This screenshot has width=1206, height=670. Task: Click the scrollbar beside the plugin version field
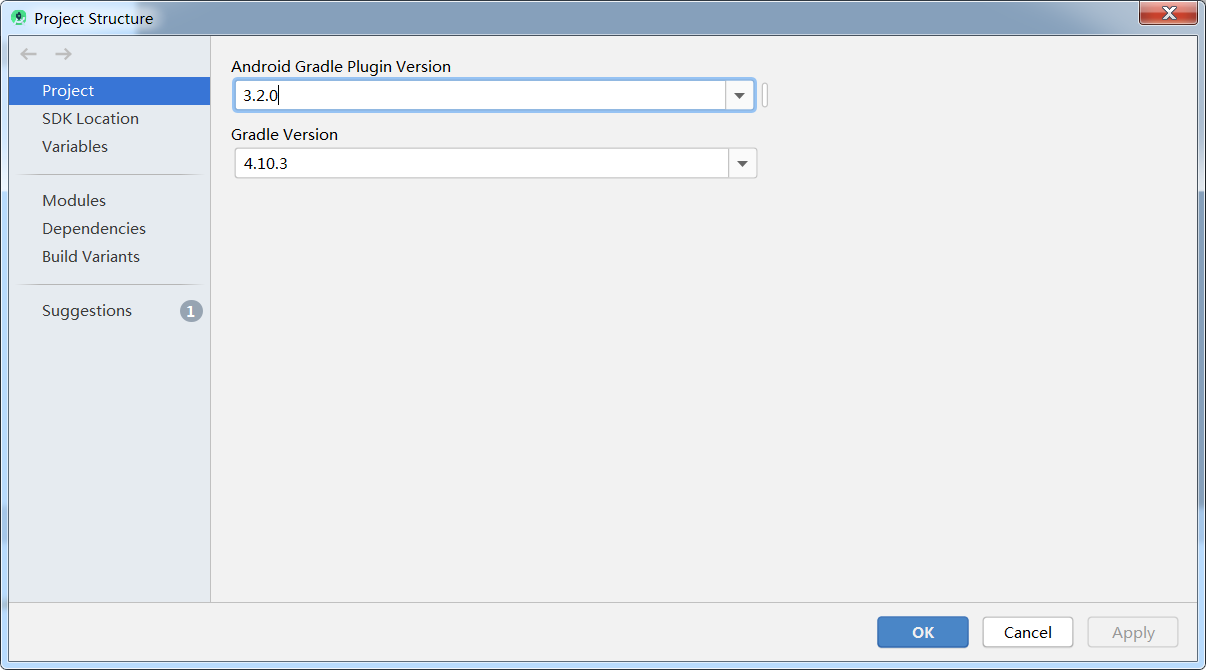click(764, 94)
